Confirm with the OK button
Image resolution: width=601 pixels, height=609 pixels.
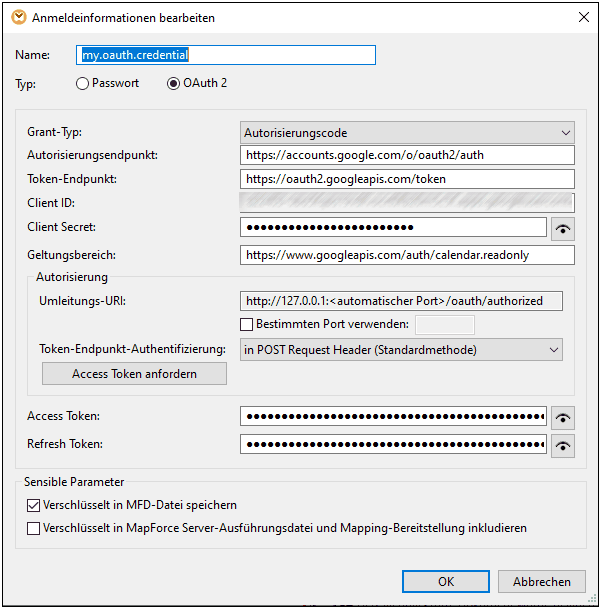coord(445,581)
